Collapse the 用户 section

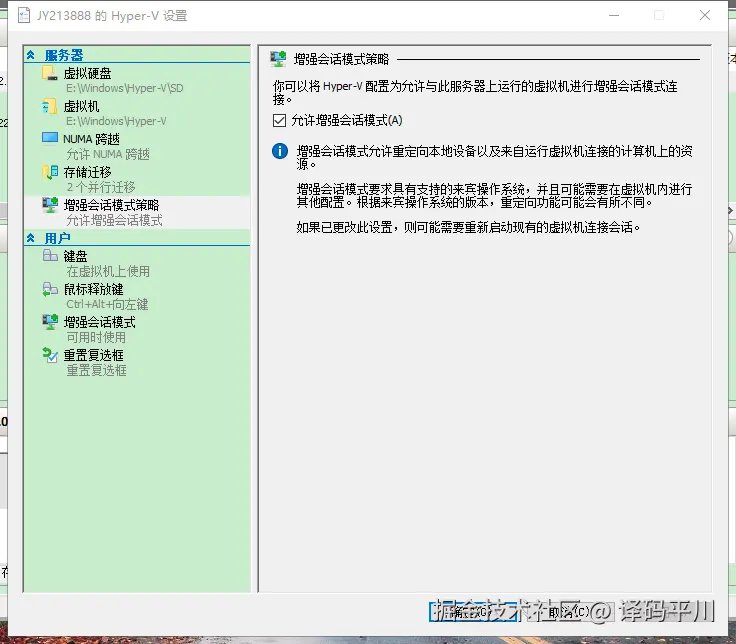(31, 238)
